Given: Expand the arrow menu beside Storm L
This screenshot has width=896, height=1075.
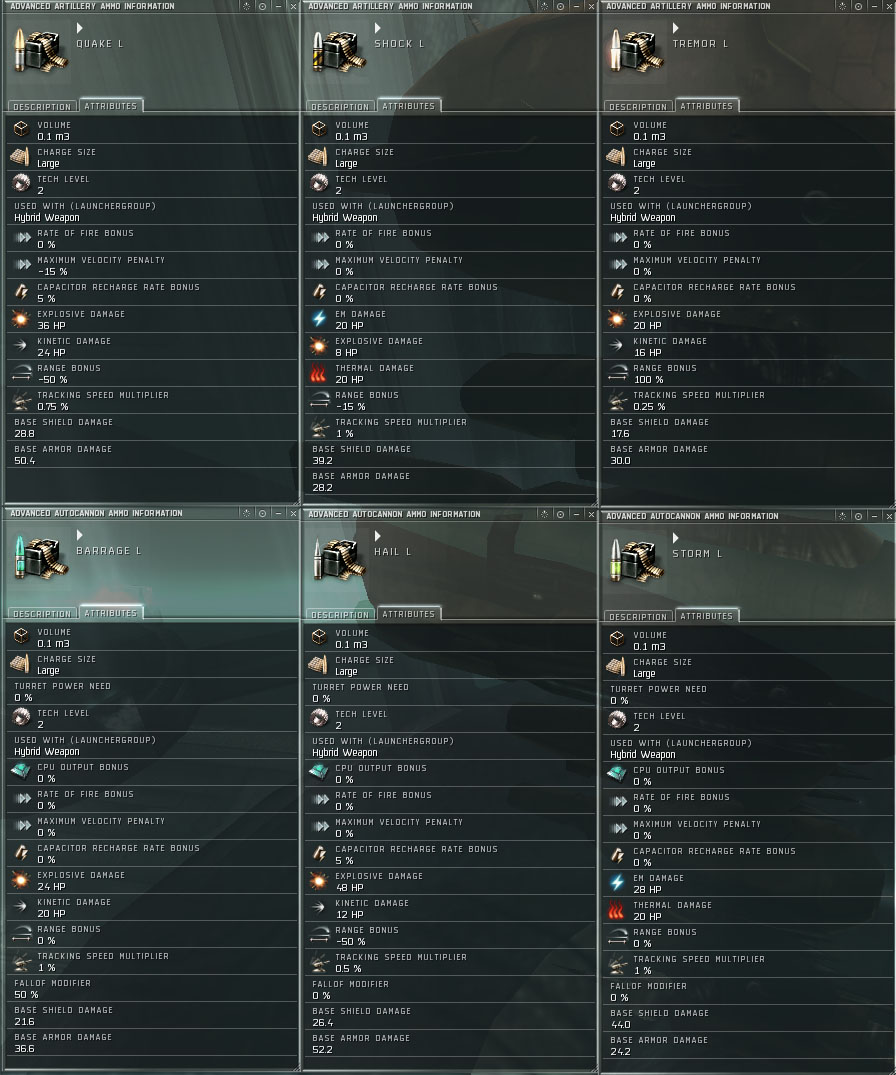Looking at the screenshot, I should tap(676, 538).
